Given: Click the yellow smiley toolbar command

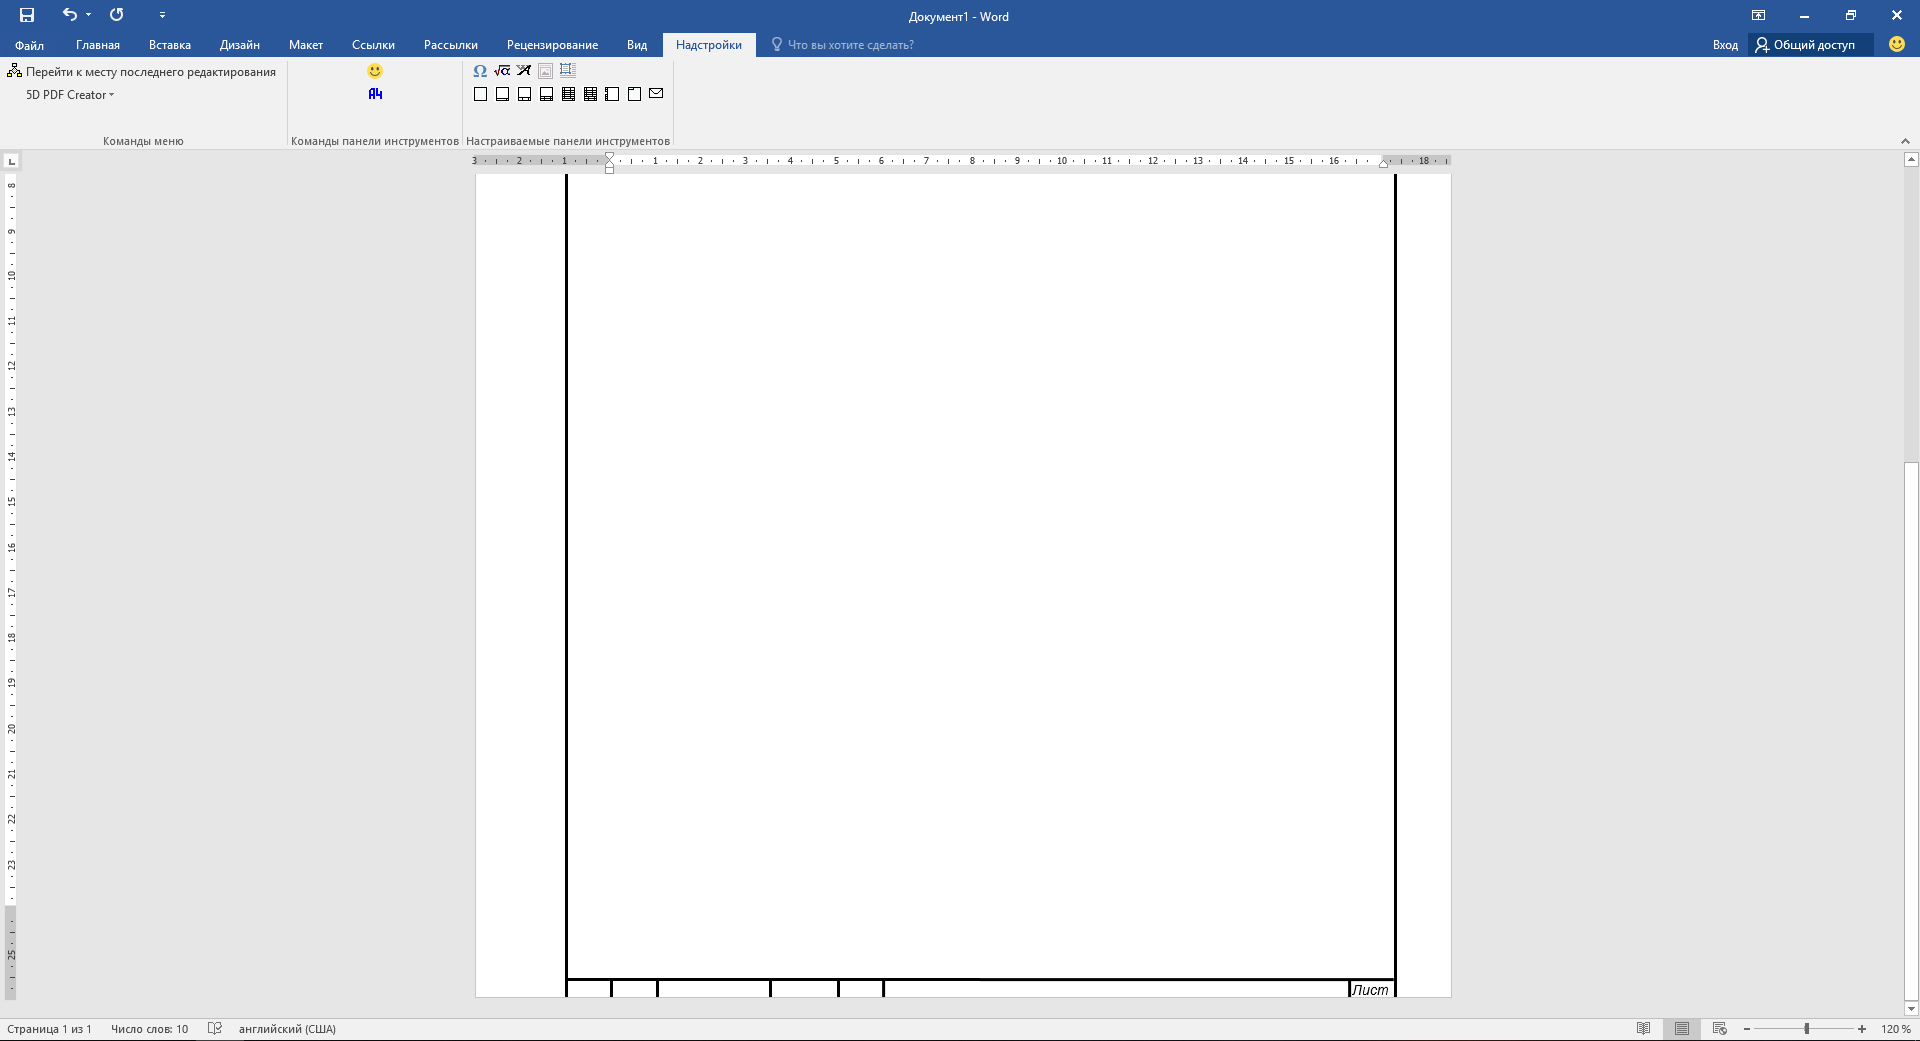Looking at the screenshot, I should [x=375, y=71].
